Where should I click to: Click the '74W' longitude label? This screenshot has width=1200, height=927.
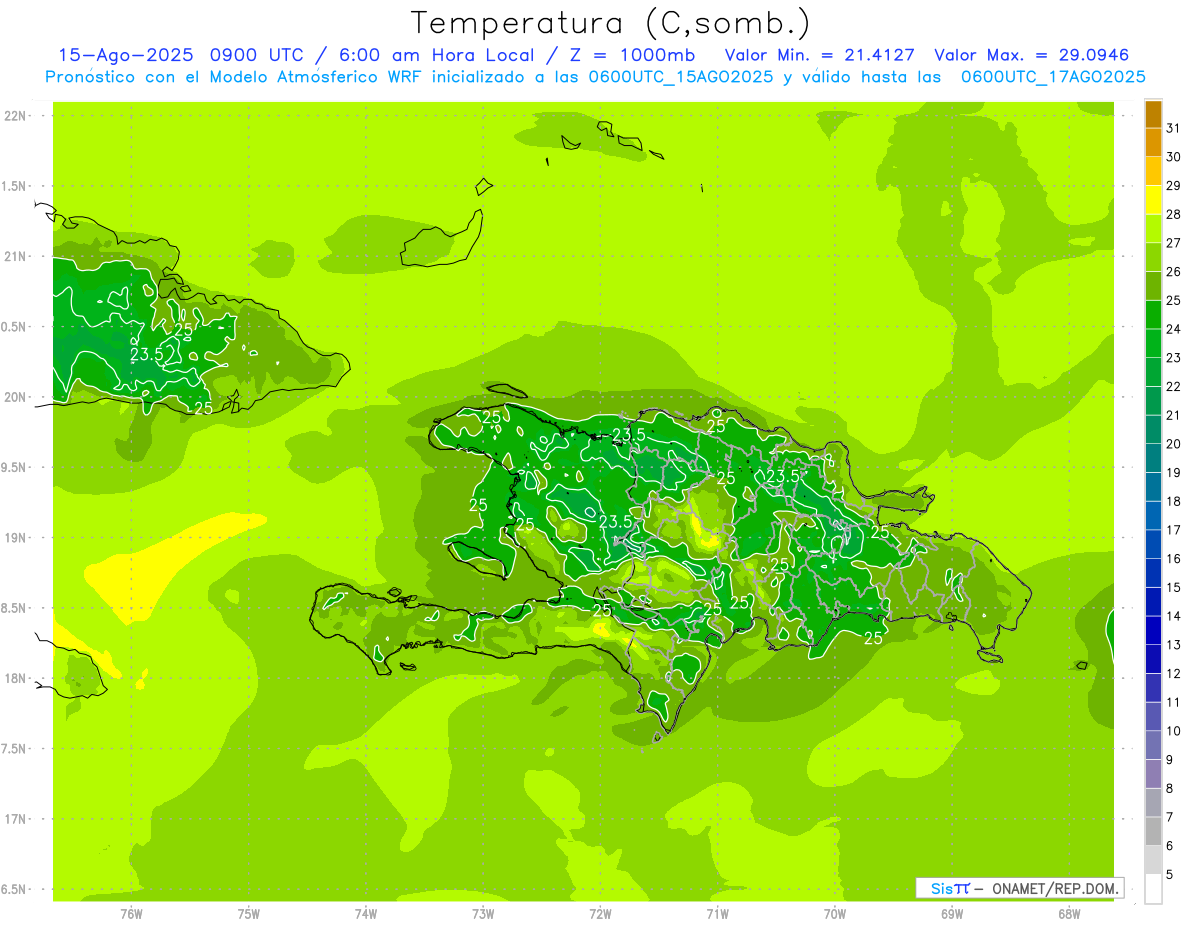(365, 914)
